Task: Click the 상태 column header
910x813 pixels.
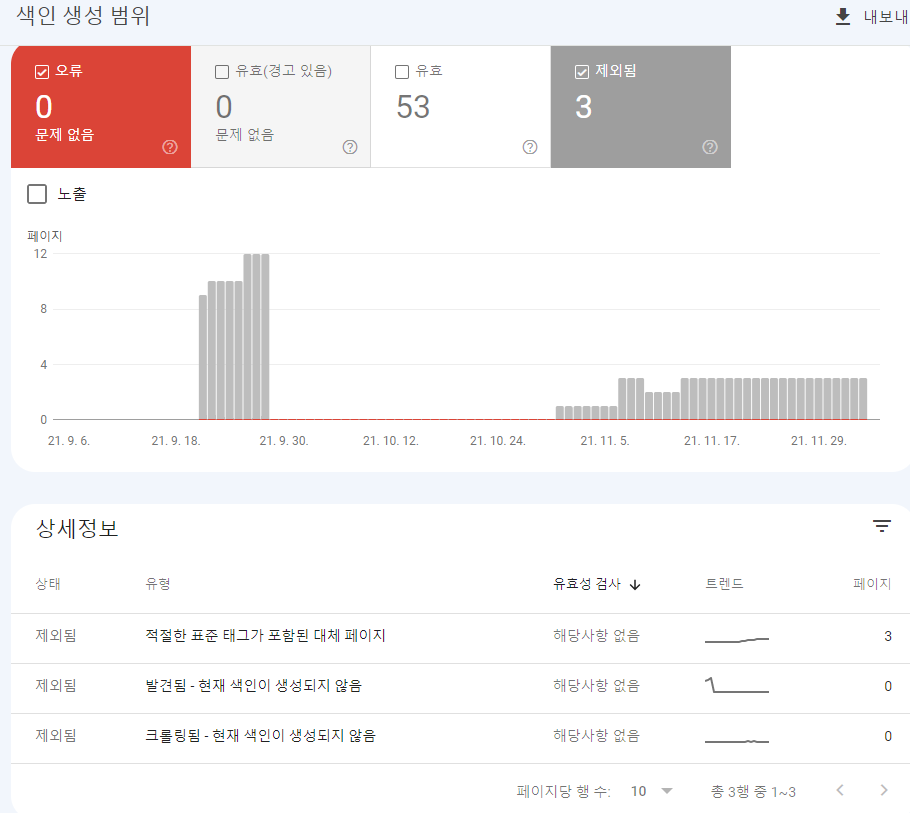Action: [48, 584]
